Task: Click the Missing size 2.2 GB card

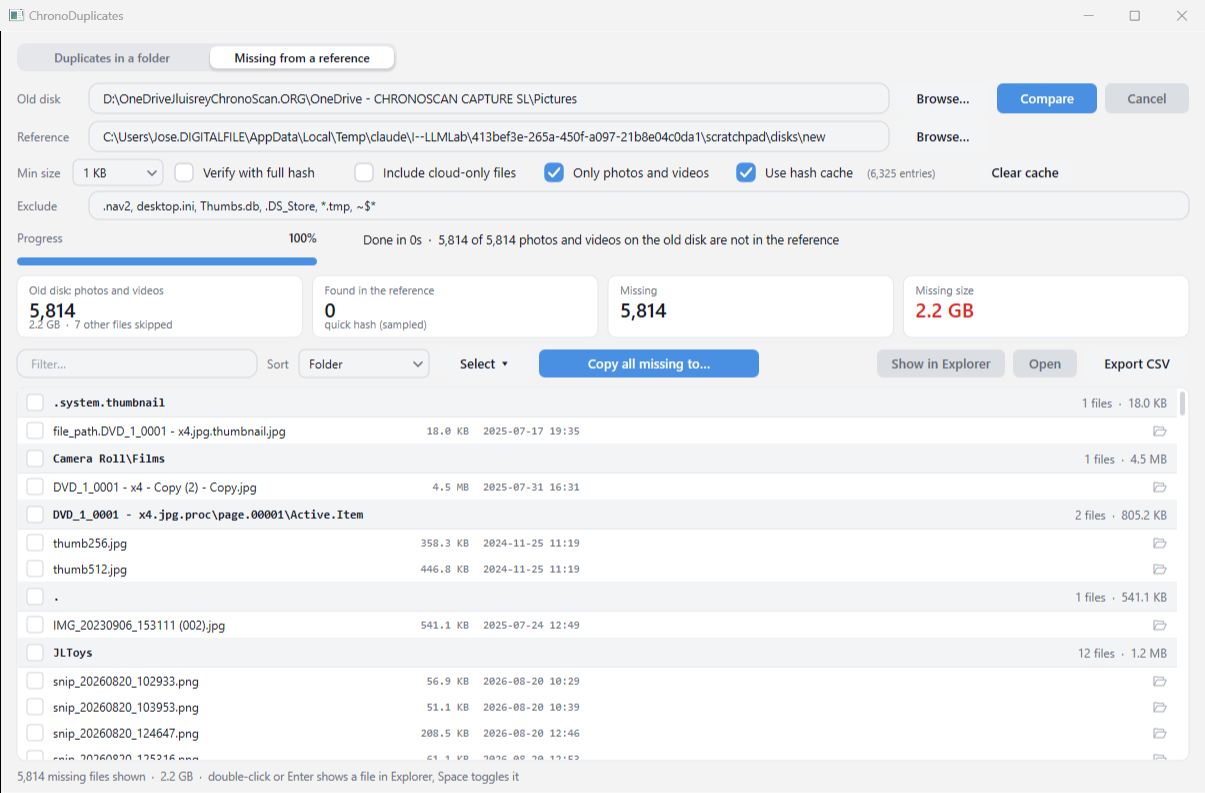Action: (1046, 306)
